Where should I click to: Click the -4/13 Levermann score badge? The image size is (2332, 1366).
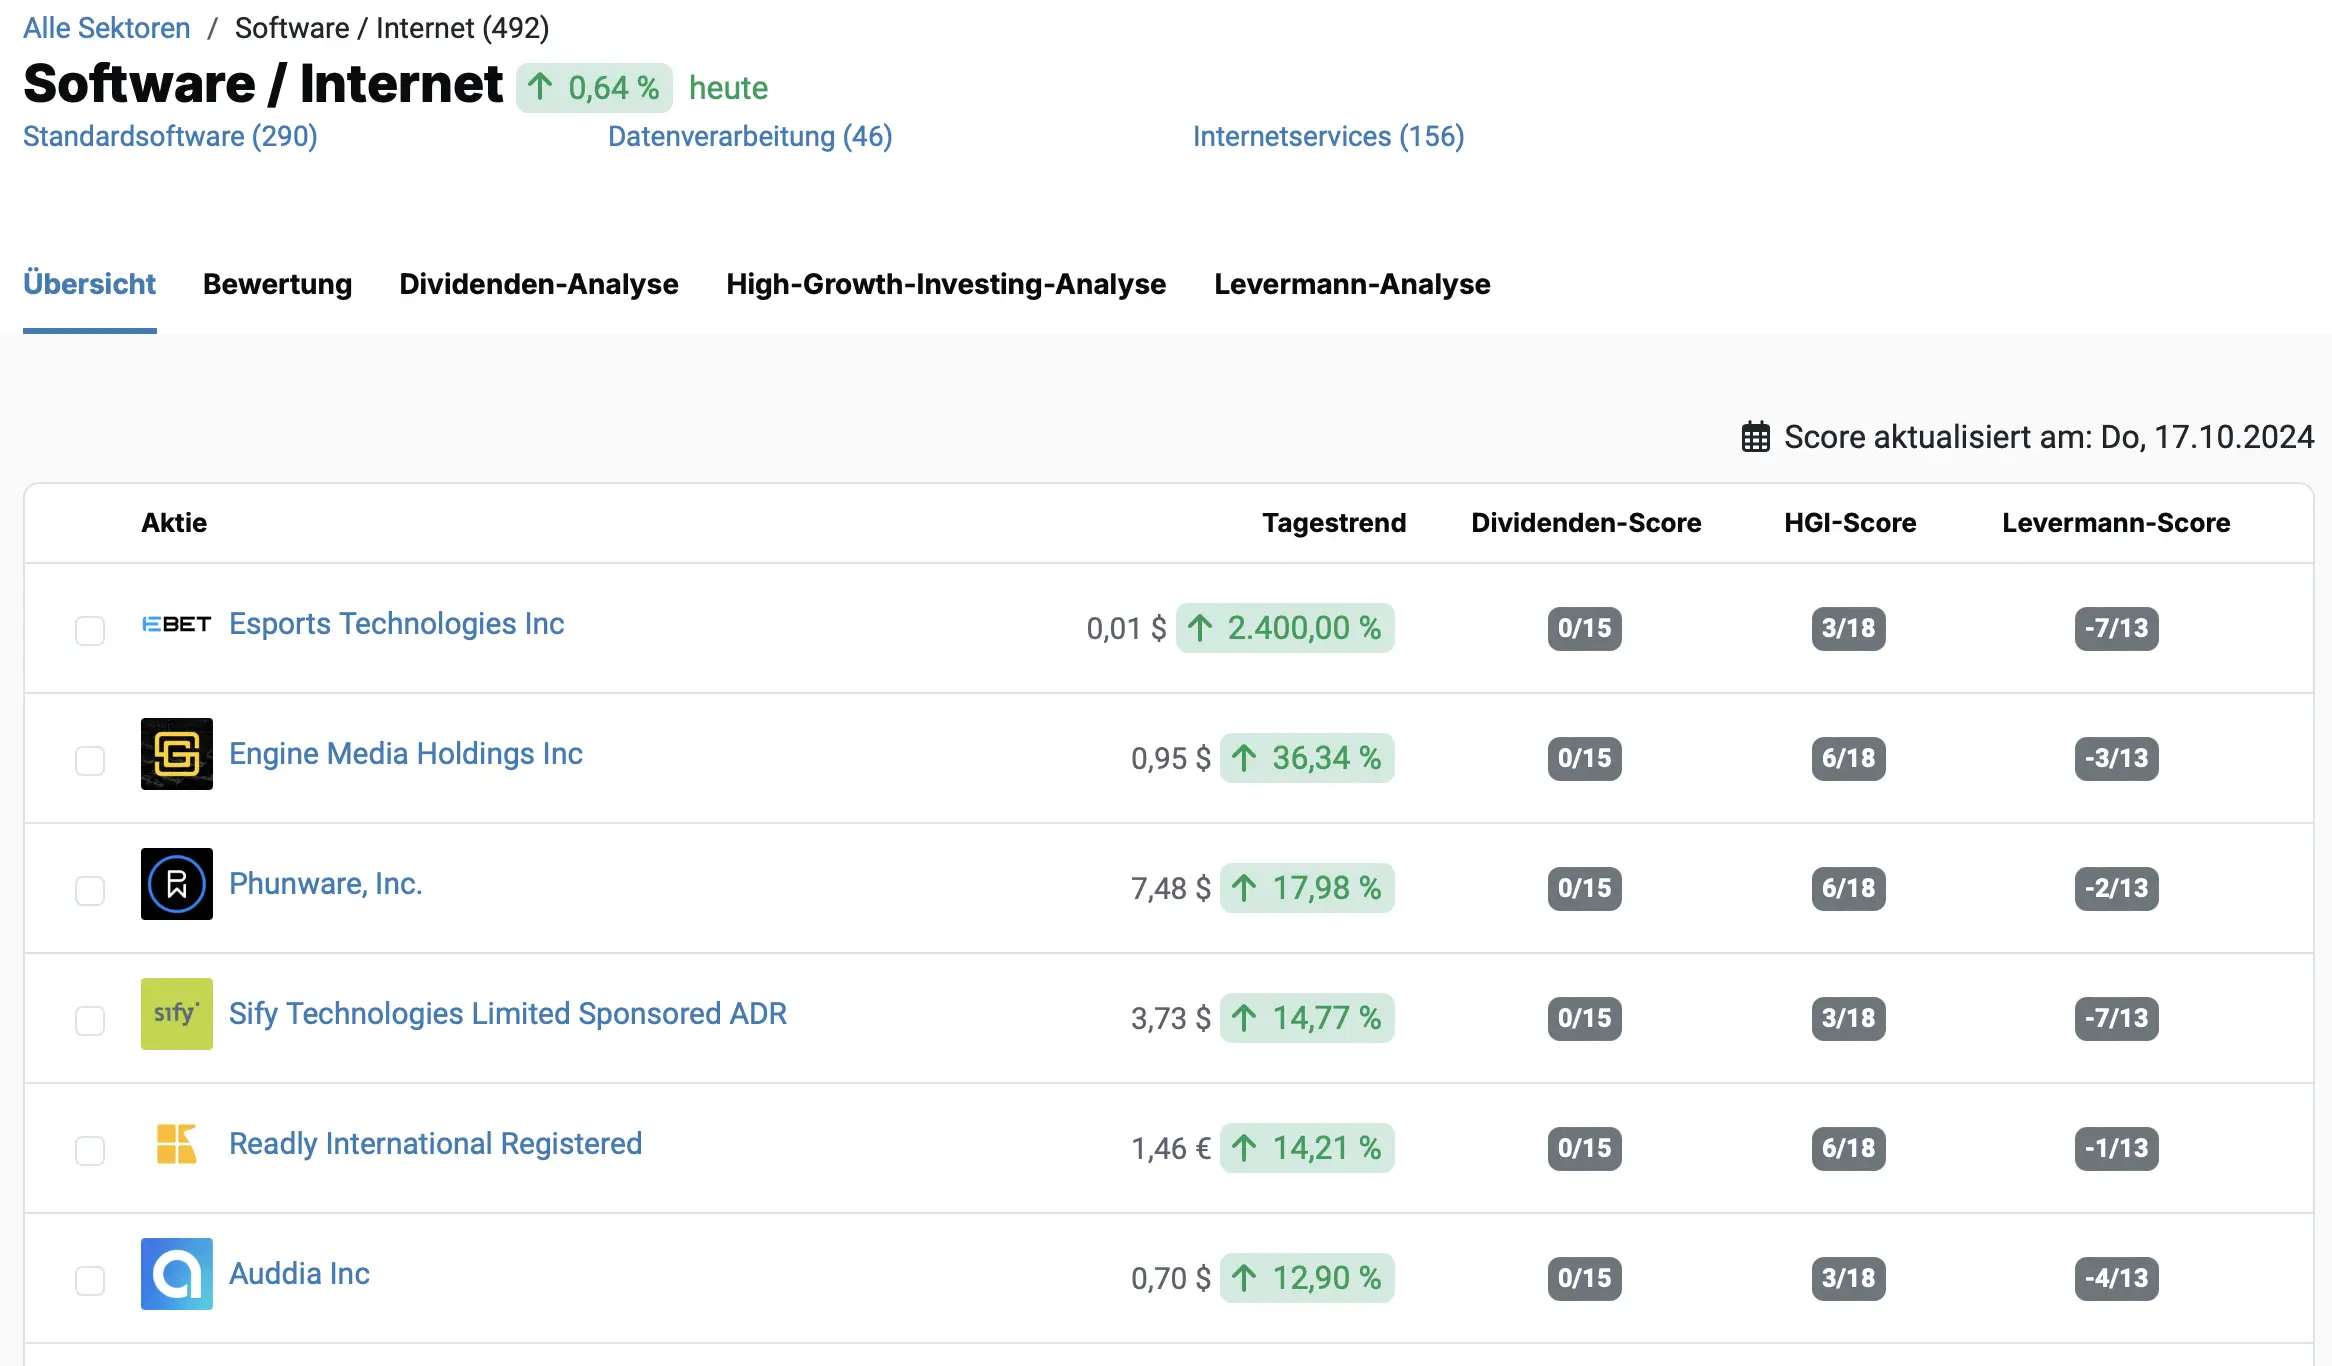(2117, 1279)
